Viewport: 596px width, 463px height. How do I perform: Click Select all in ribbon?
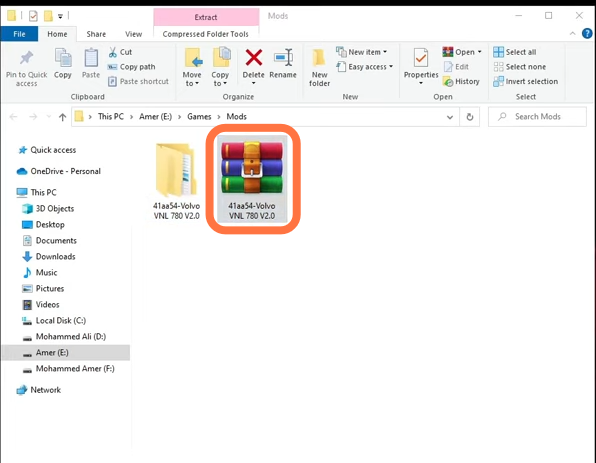(x=515, y=52)
